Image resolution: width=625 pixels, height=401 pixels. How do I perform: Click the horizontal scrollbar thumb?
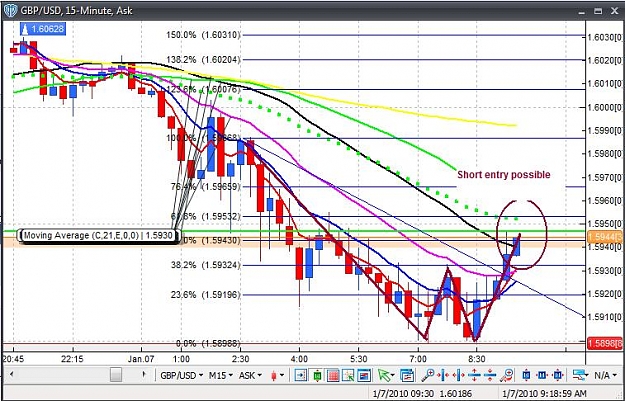pyautogui.click(x=116, y=374)
